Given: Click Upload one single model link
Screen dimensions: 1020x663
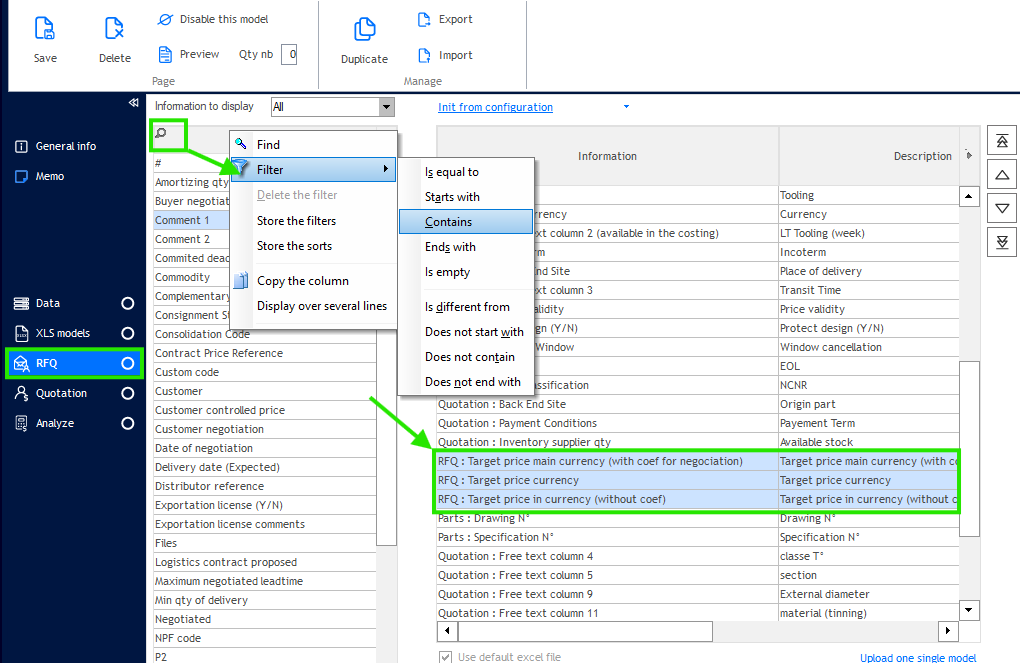Looking at the screenshot, I should (918, 657).
